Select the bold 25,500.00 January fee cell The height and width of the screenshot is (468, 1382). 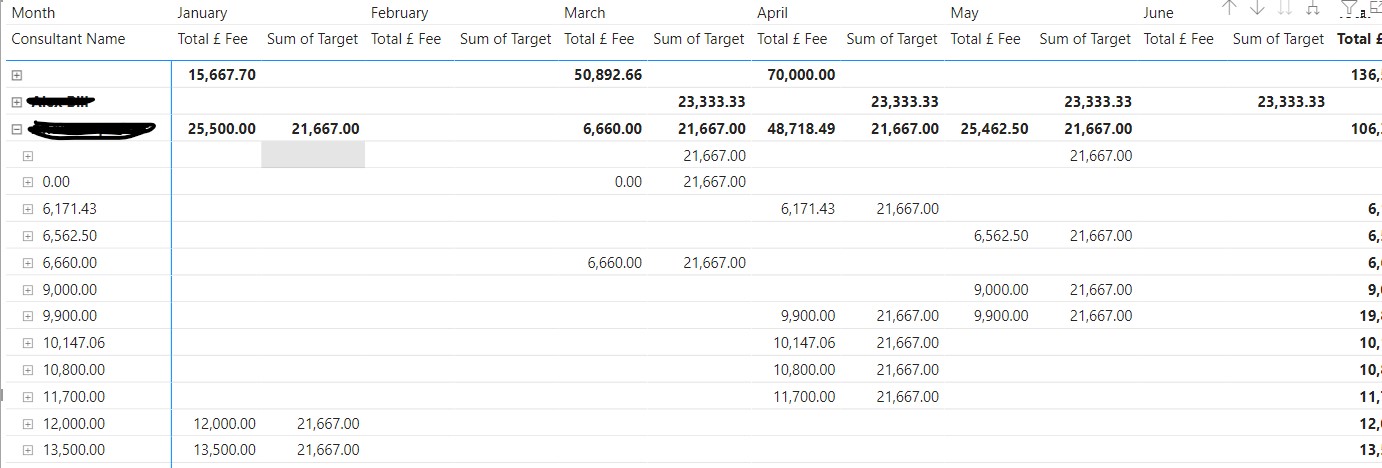coord(221,129)
